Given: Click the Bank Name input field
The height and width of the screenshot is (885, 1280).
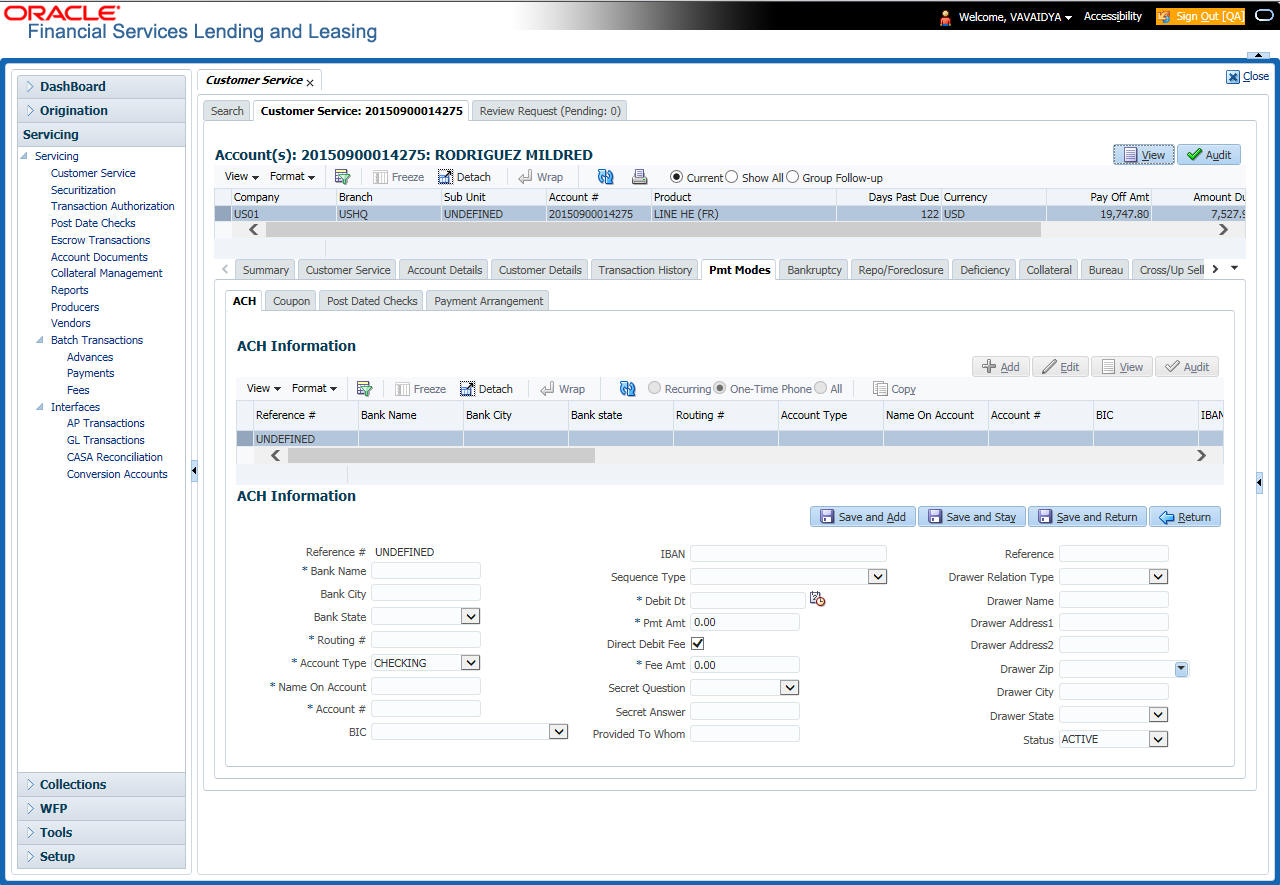Looking at the screenshot, I should pyautogui.click(x=426, y=571).
